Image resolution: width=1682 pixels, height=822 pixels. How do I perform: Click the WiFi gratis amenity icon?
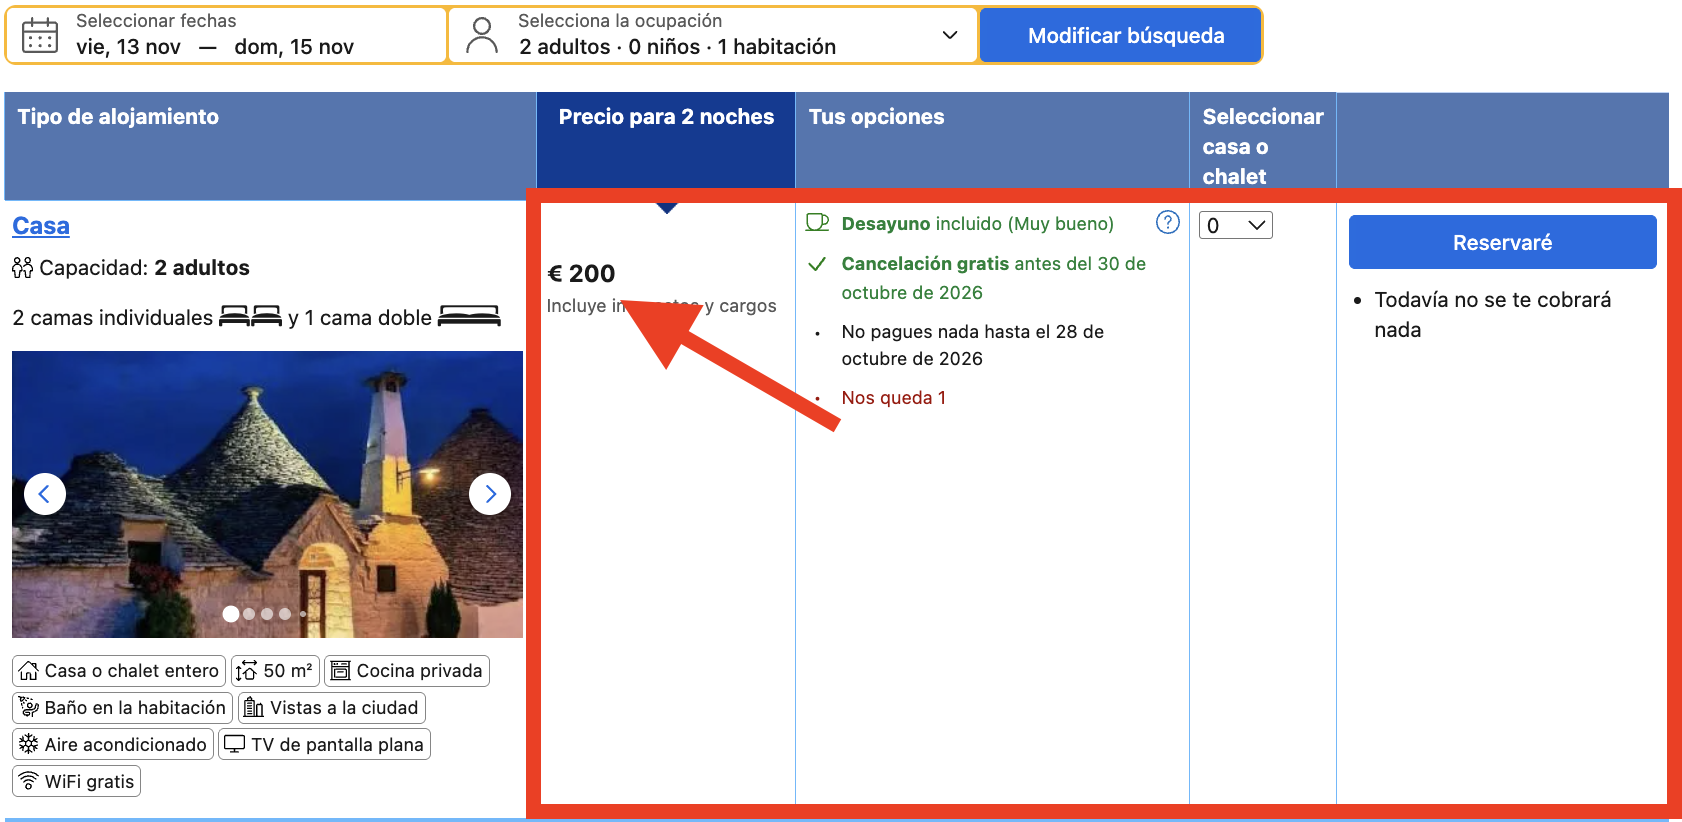coord(29,781)
